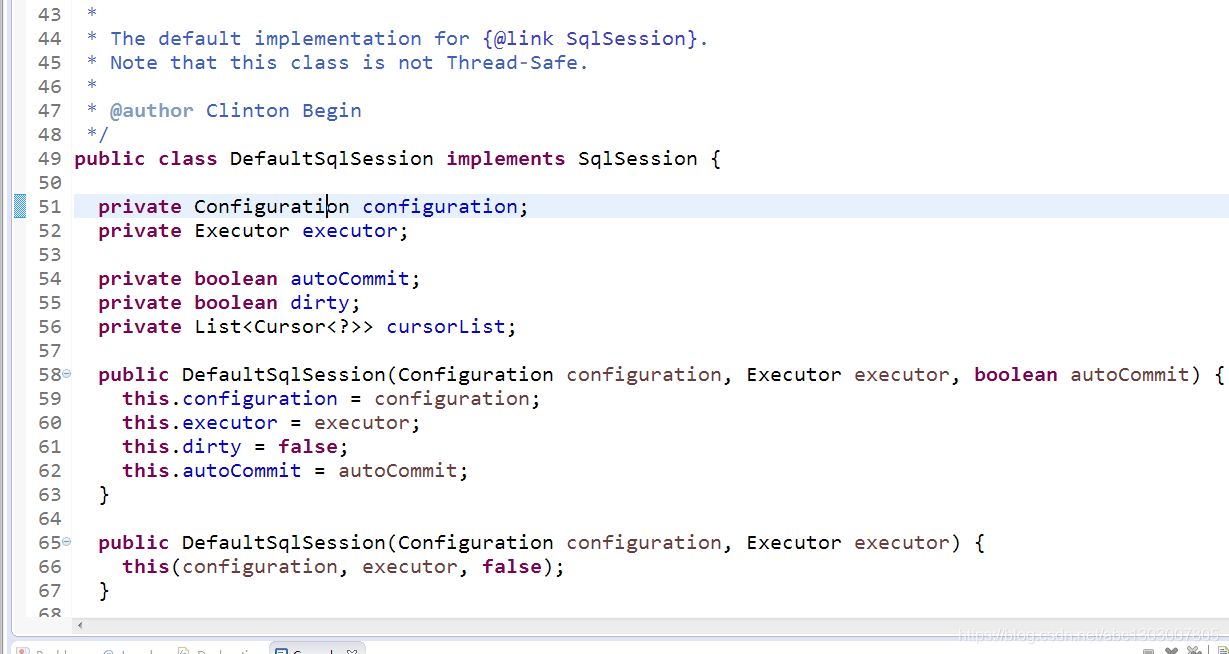Viewport: 1229px width, 654px height.
Task: Click the Javadoc @ icon on its tab
Action: click(x=110, y=650)
